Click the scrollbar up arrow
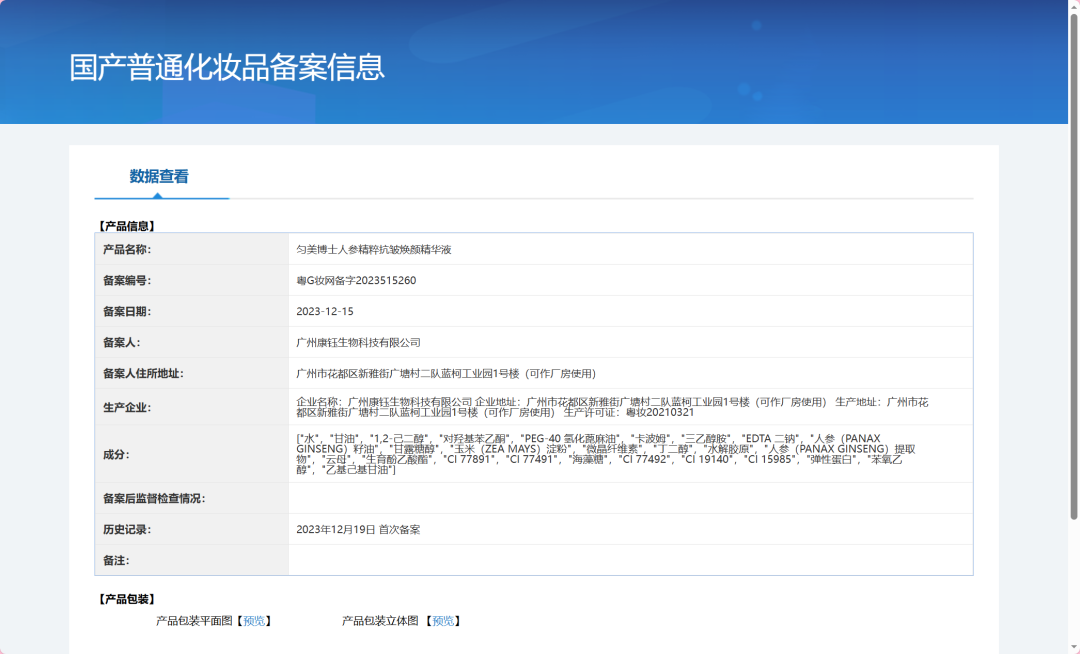 (1074, 6)
